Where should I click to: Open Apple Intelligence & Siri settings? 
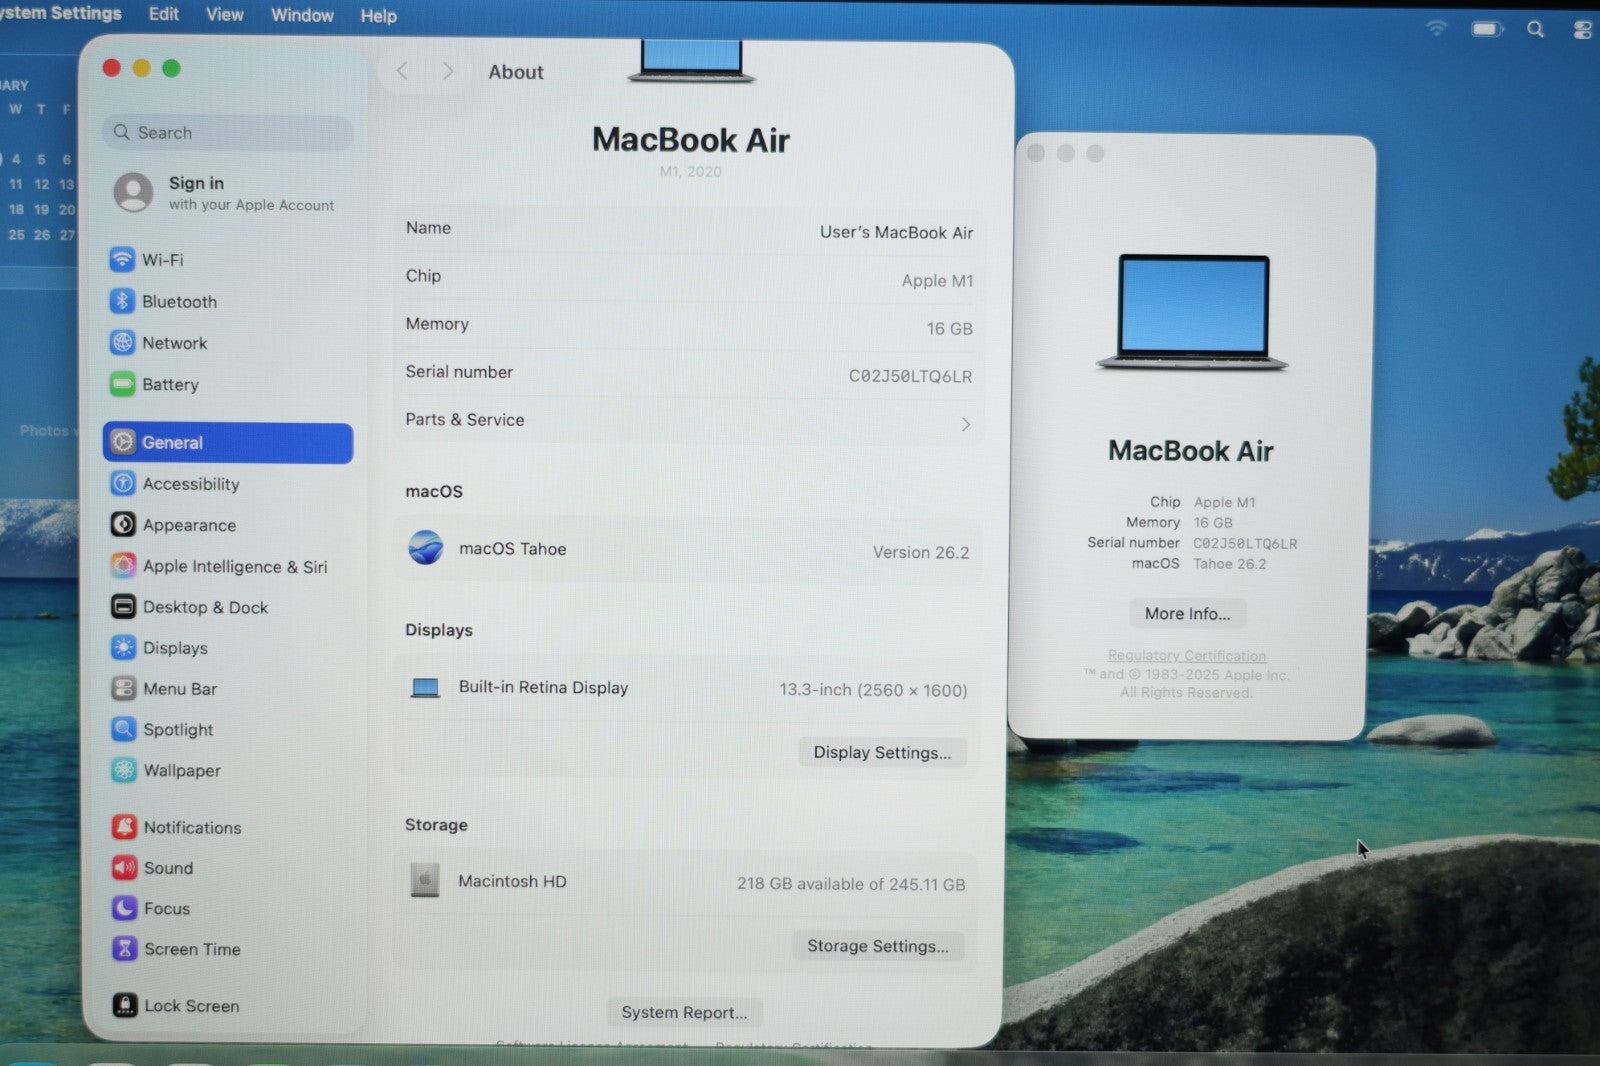[x=234, y=567]
